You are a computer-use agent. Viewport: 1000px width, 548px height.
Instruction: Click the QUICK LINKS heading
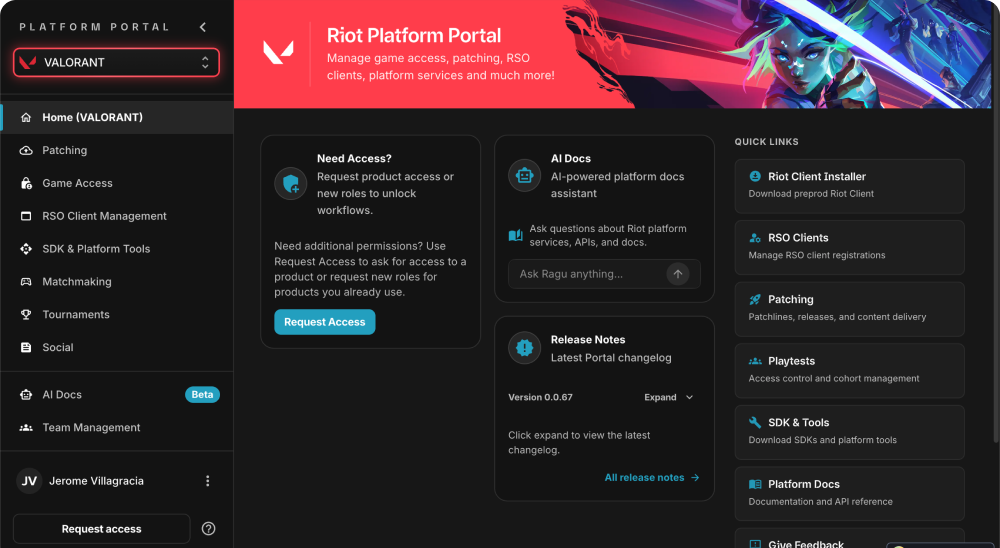click(767, 142)
